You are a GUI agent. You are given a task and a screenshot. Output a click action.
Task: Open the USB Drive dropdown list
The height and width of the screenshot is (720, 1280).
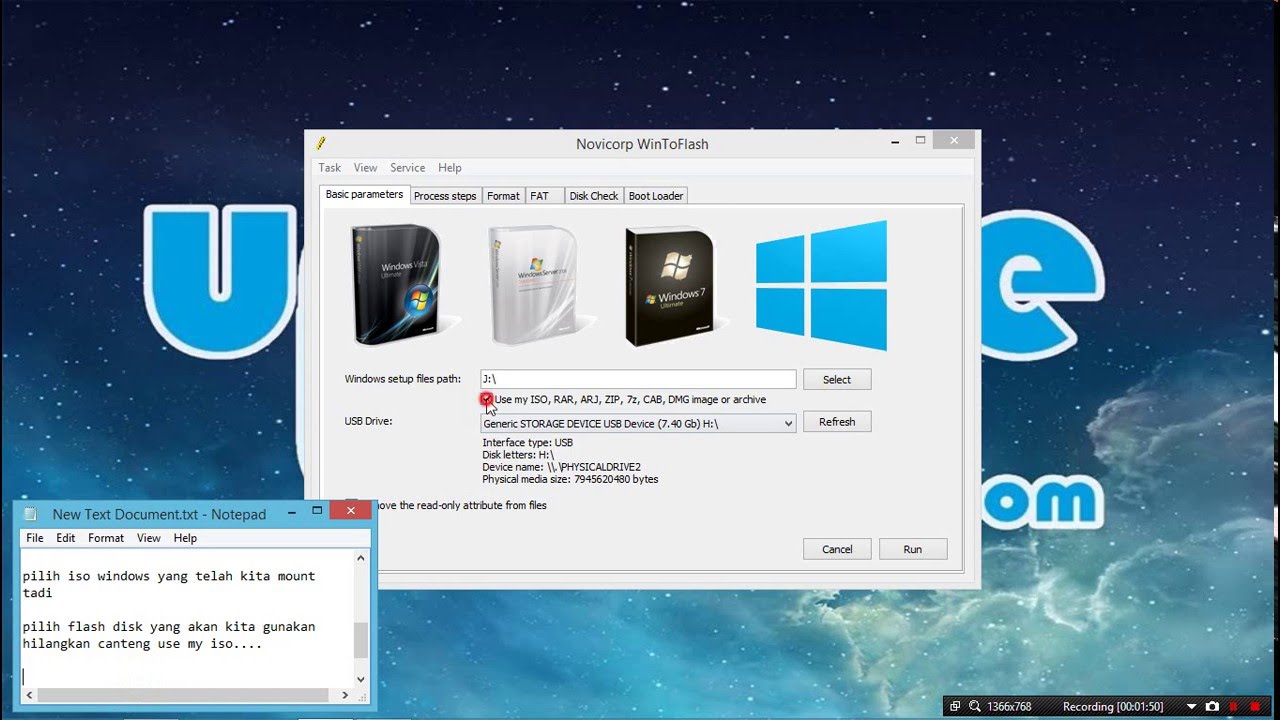pyautogui.click(x=638, y=423)
